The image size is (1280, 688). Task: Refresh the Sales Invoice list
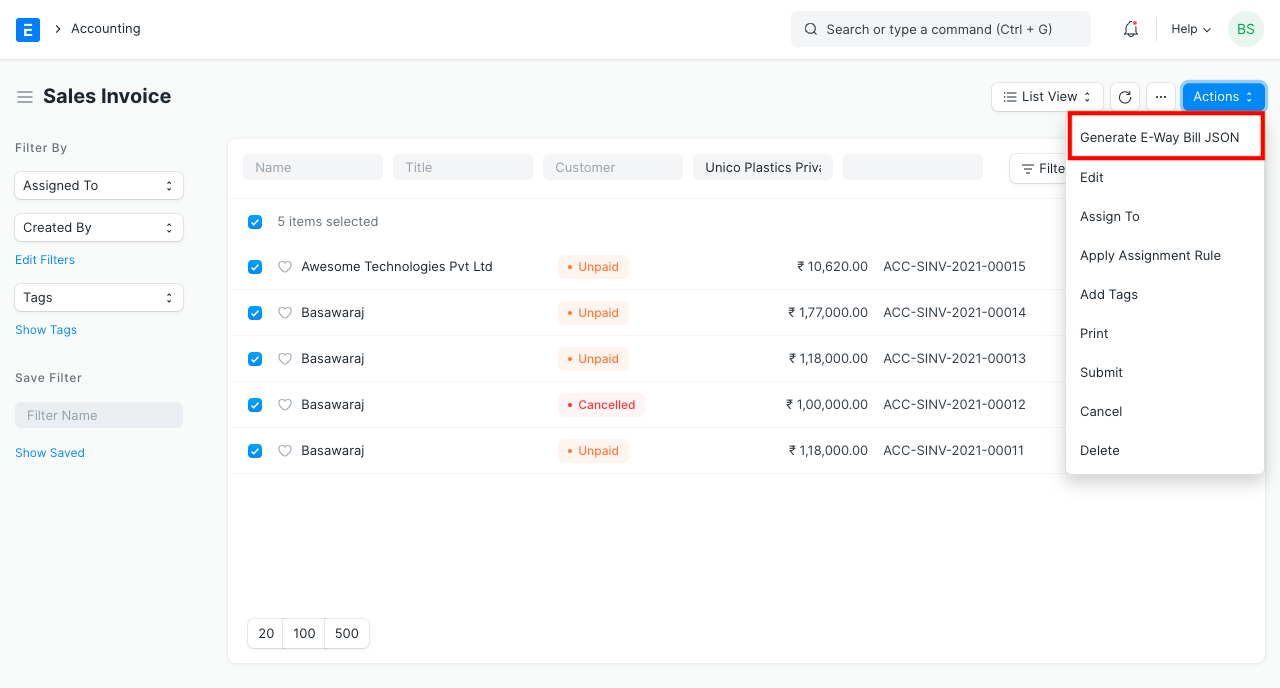[1124, 96]
